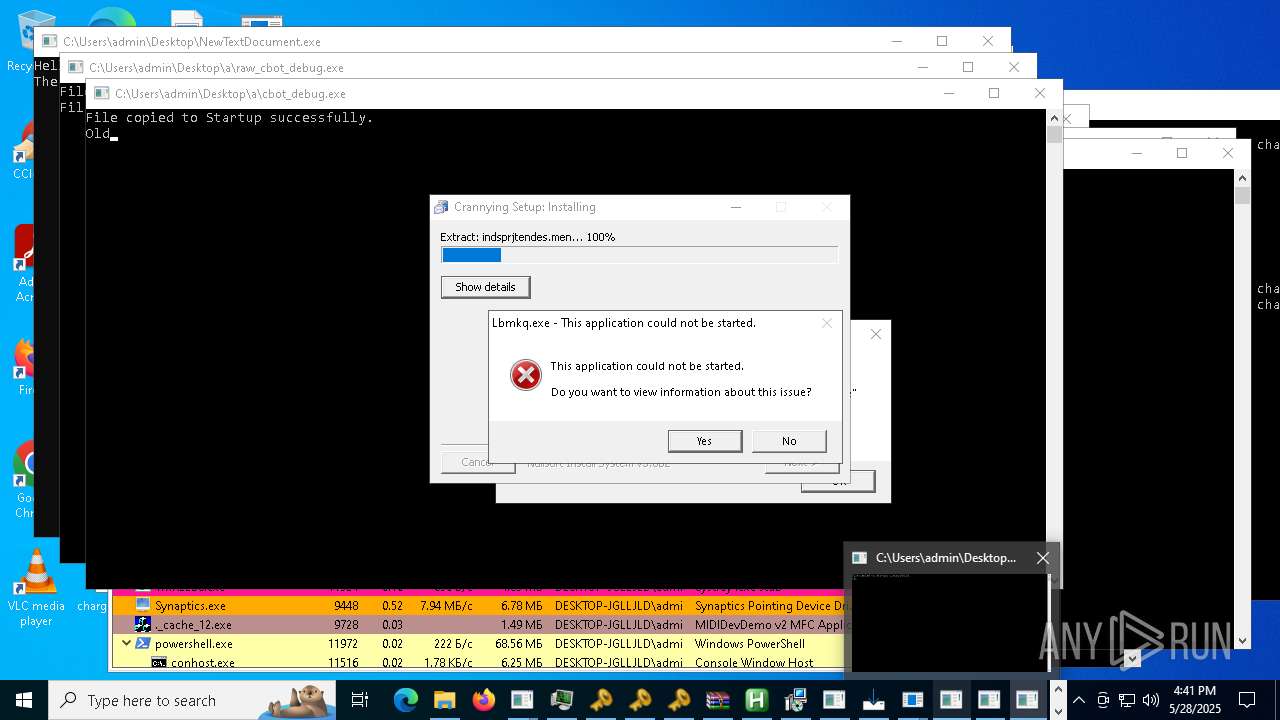Select the ._cache_12.exe process row

point(480,624)
